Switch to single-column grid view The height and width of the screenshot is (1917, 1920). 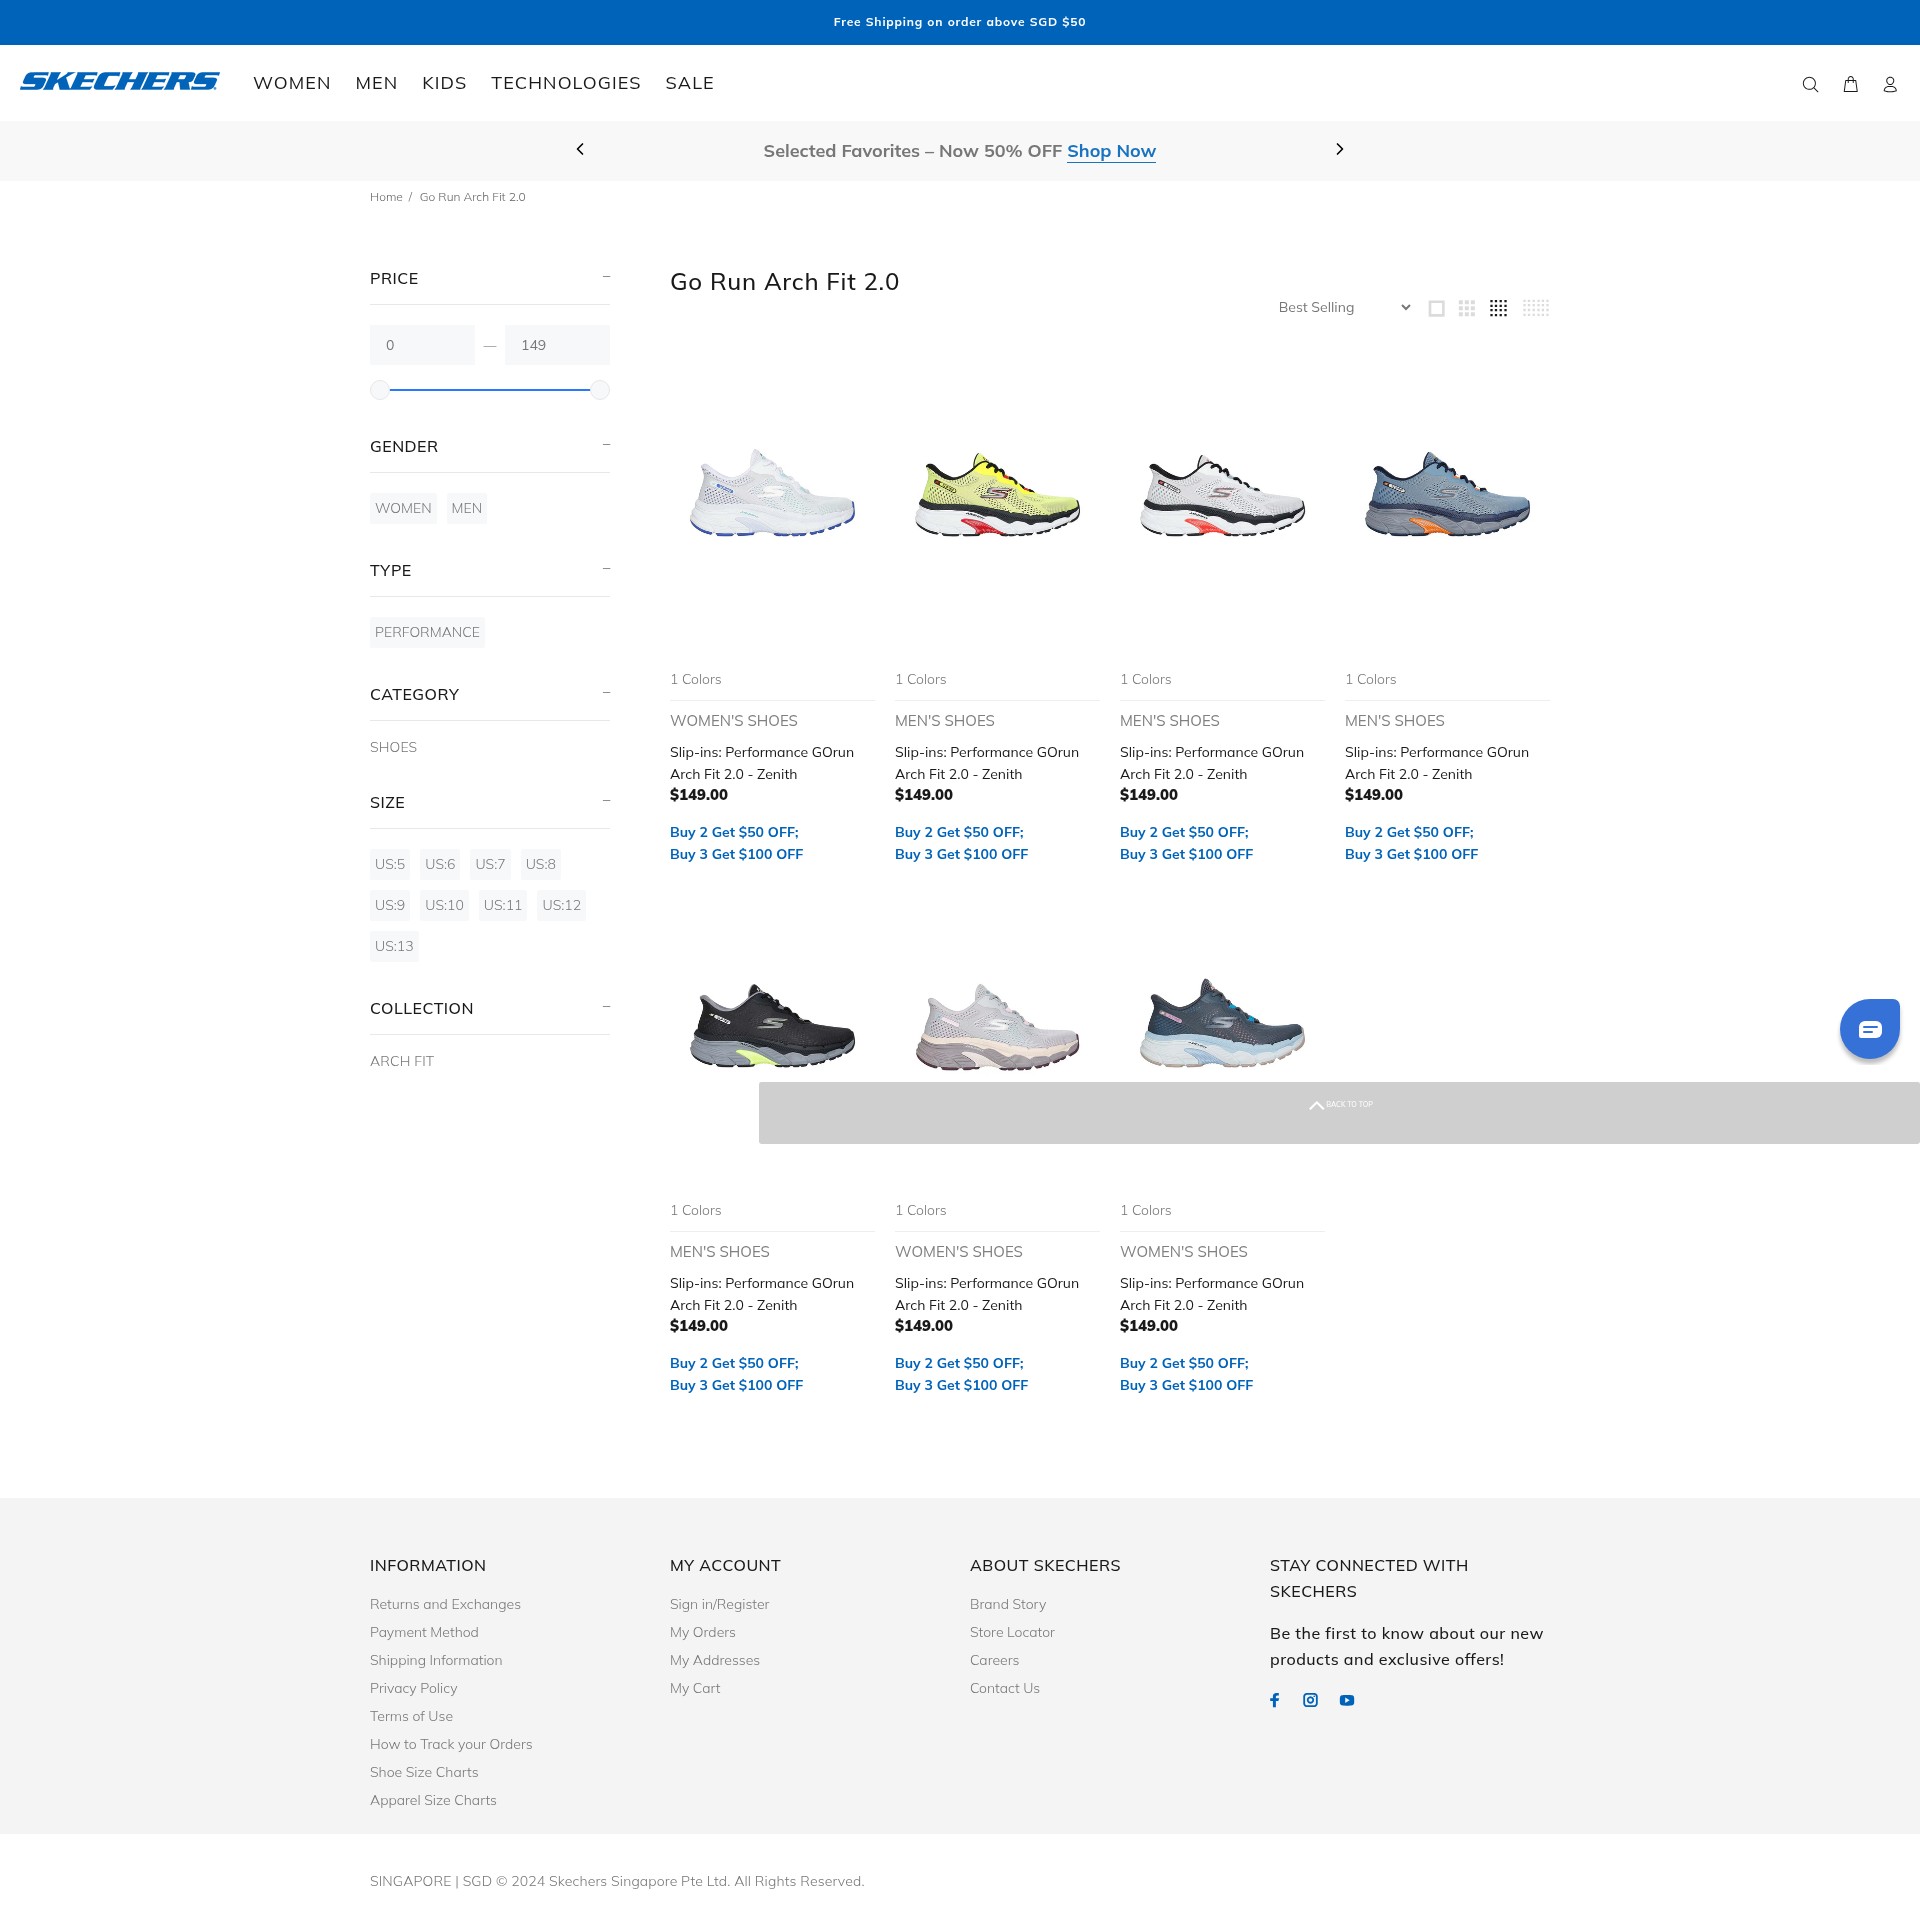point(1436,308)
